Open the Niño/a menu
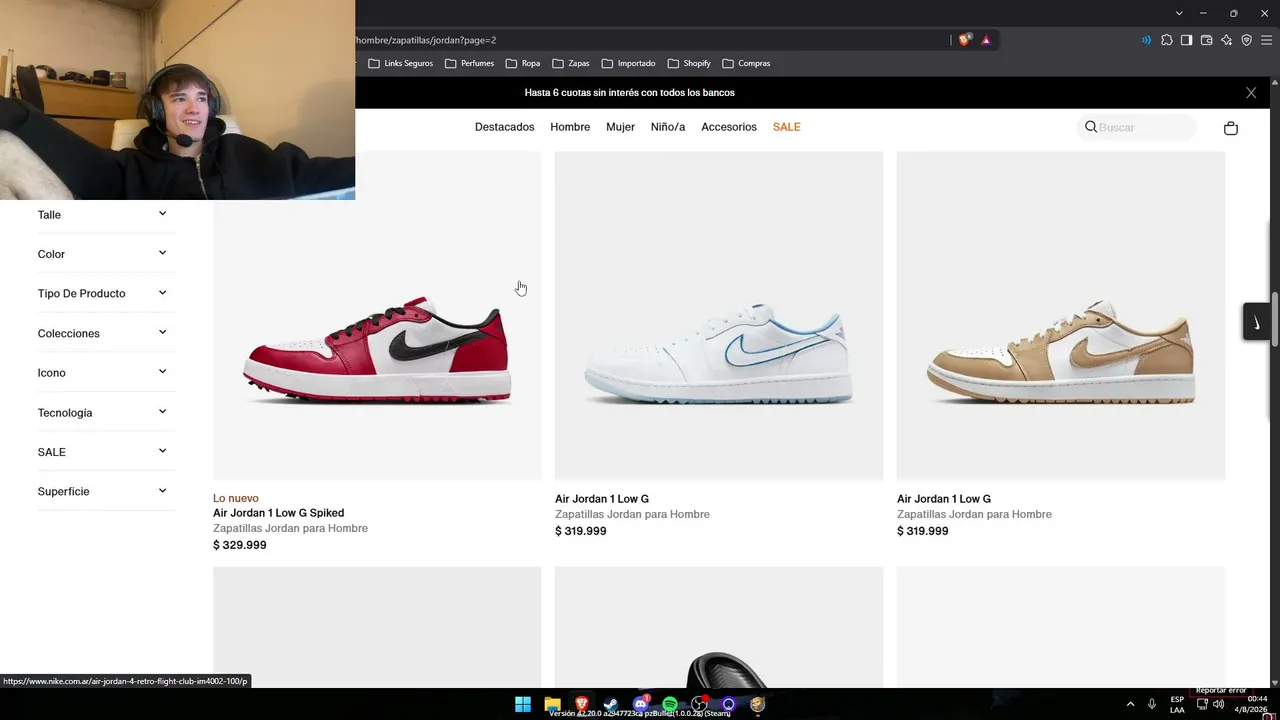The image size is (1280, 720). click(x=668, y=127)
